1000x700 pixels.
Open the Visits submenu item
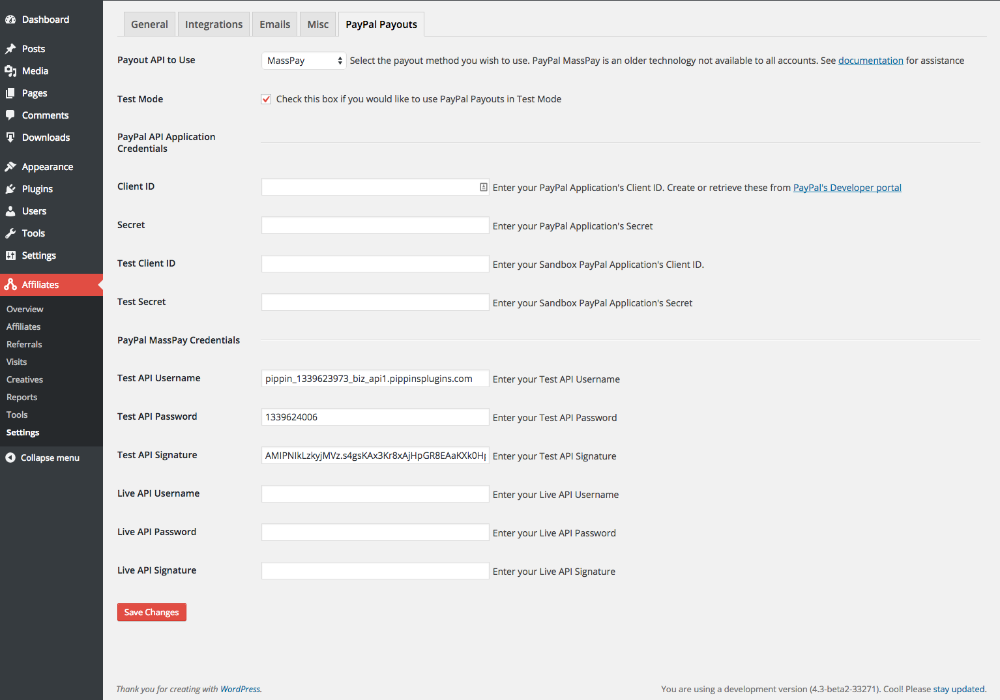coord(17,362)
